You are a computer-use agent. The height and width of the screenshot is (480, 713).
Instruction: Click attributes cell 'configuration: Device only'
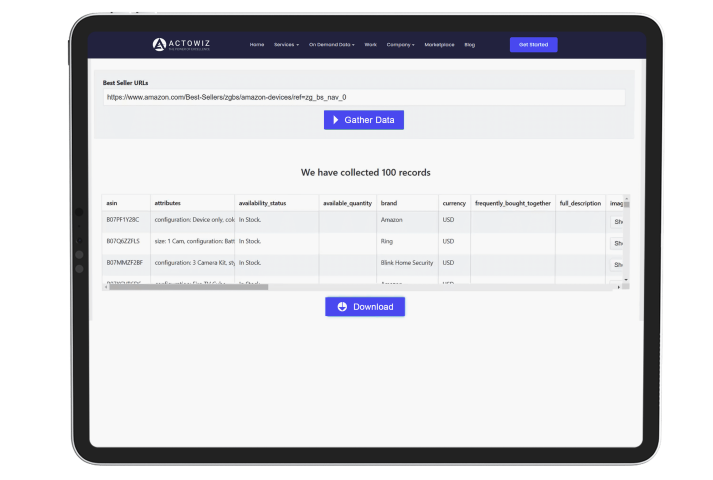194,220
